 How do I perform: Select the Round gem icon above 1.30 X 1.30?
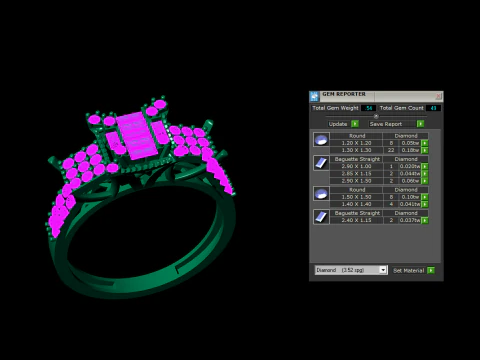tap(321, 140)
